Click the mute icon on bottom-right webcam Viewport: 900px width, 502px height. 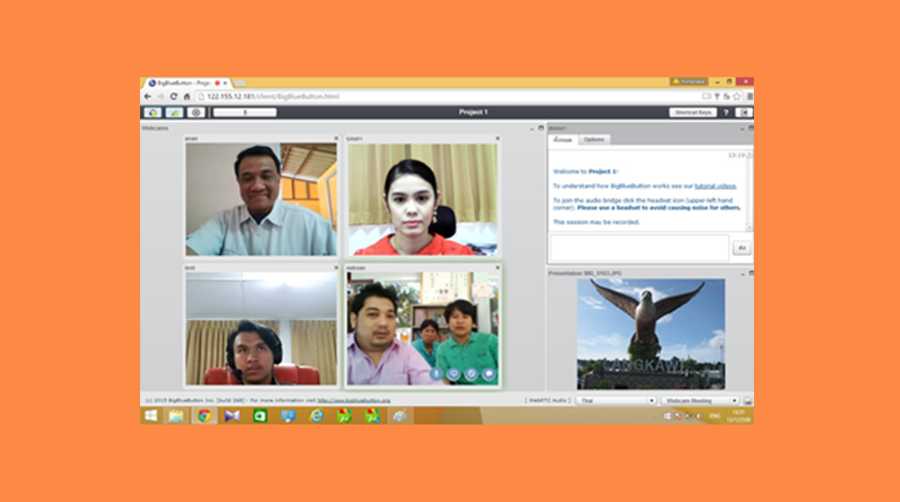pyautogui.click(x=436, y=373)
